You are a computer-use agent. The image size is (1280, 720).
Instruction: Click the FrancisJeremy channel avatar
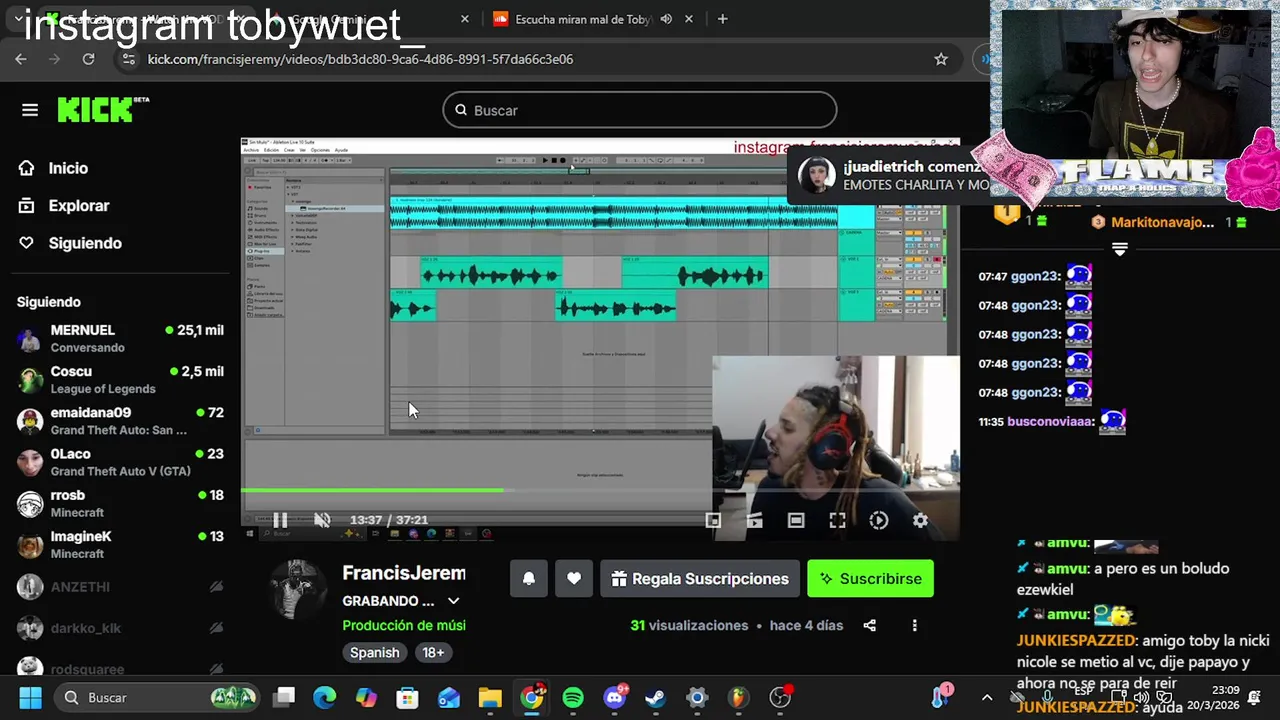(x=298, y=590)
